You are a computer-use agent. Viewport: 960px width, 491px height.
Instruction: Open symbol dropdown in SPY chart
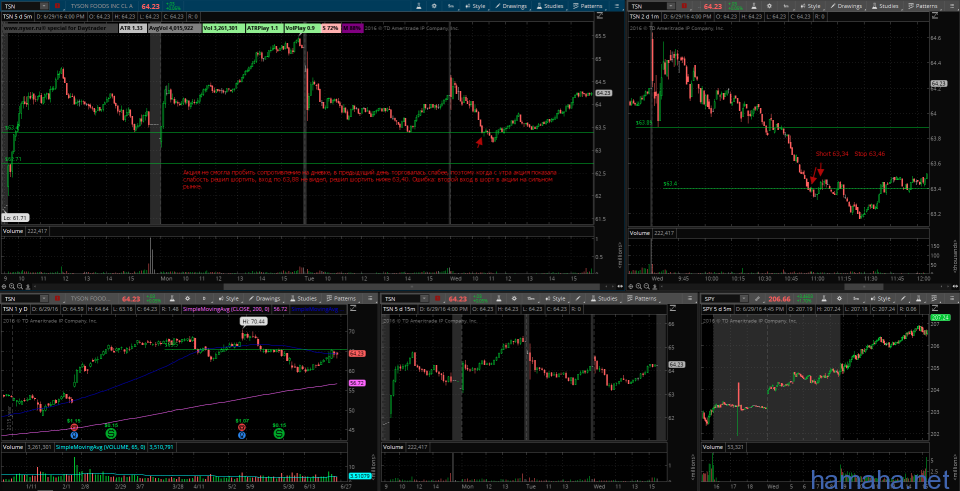click(x=744, y=299)
